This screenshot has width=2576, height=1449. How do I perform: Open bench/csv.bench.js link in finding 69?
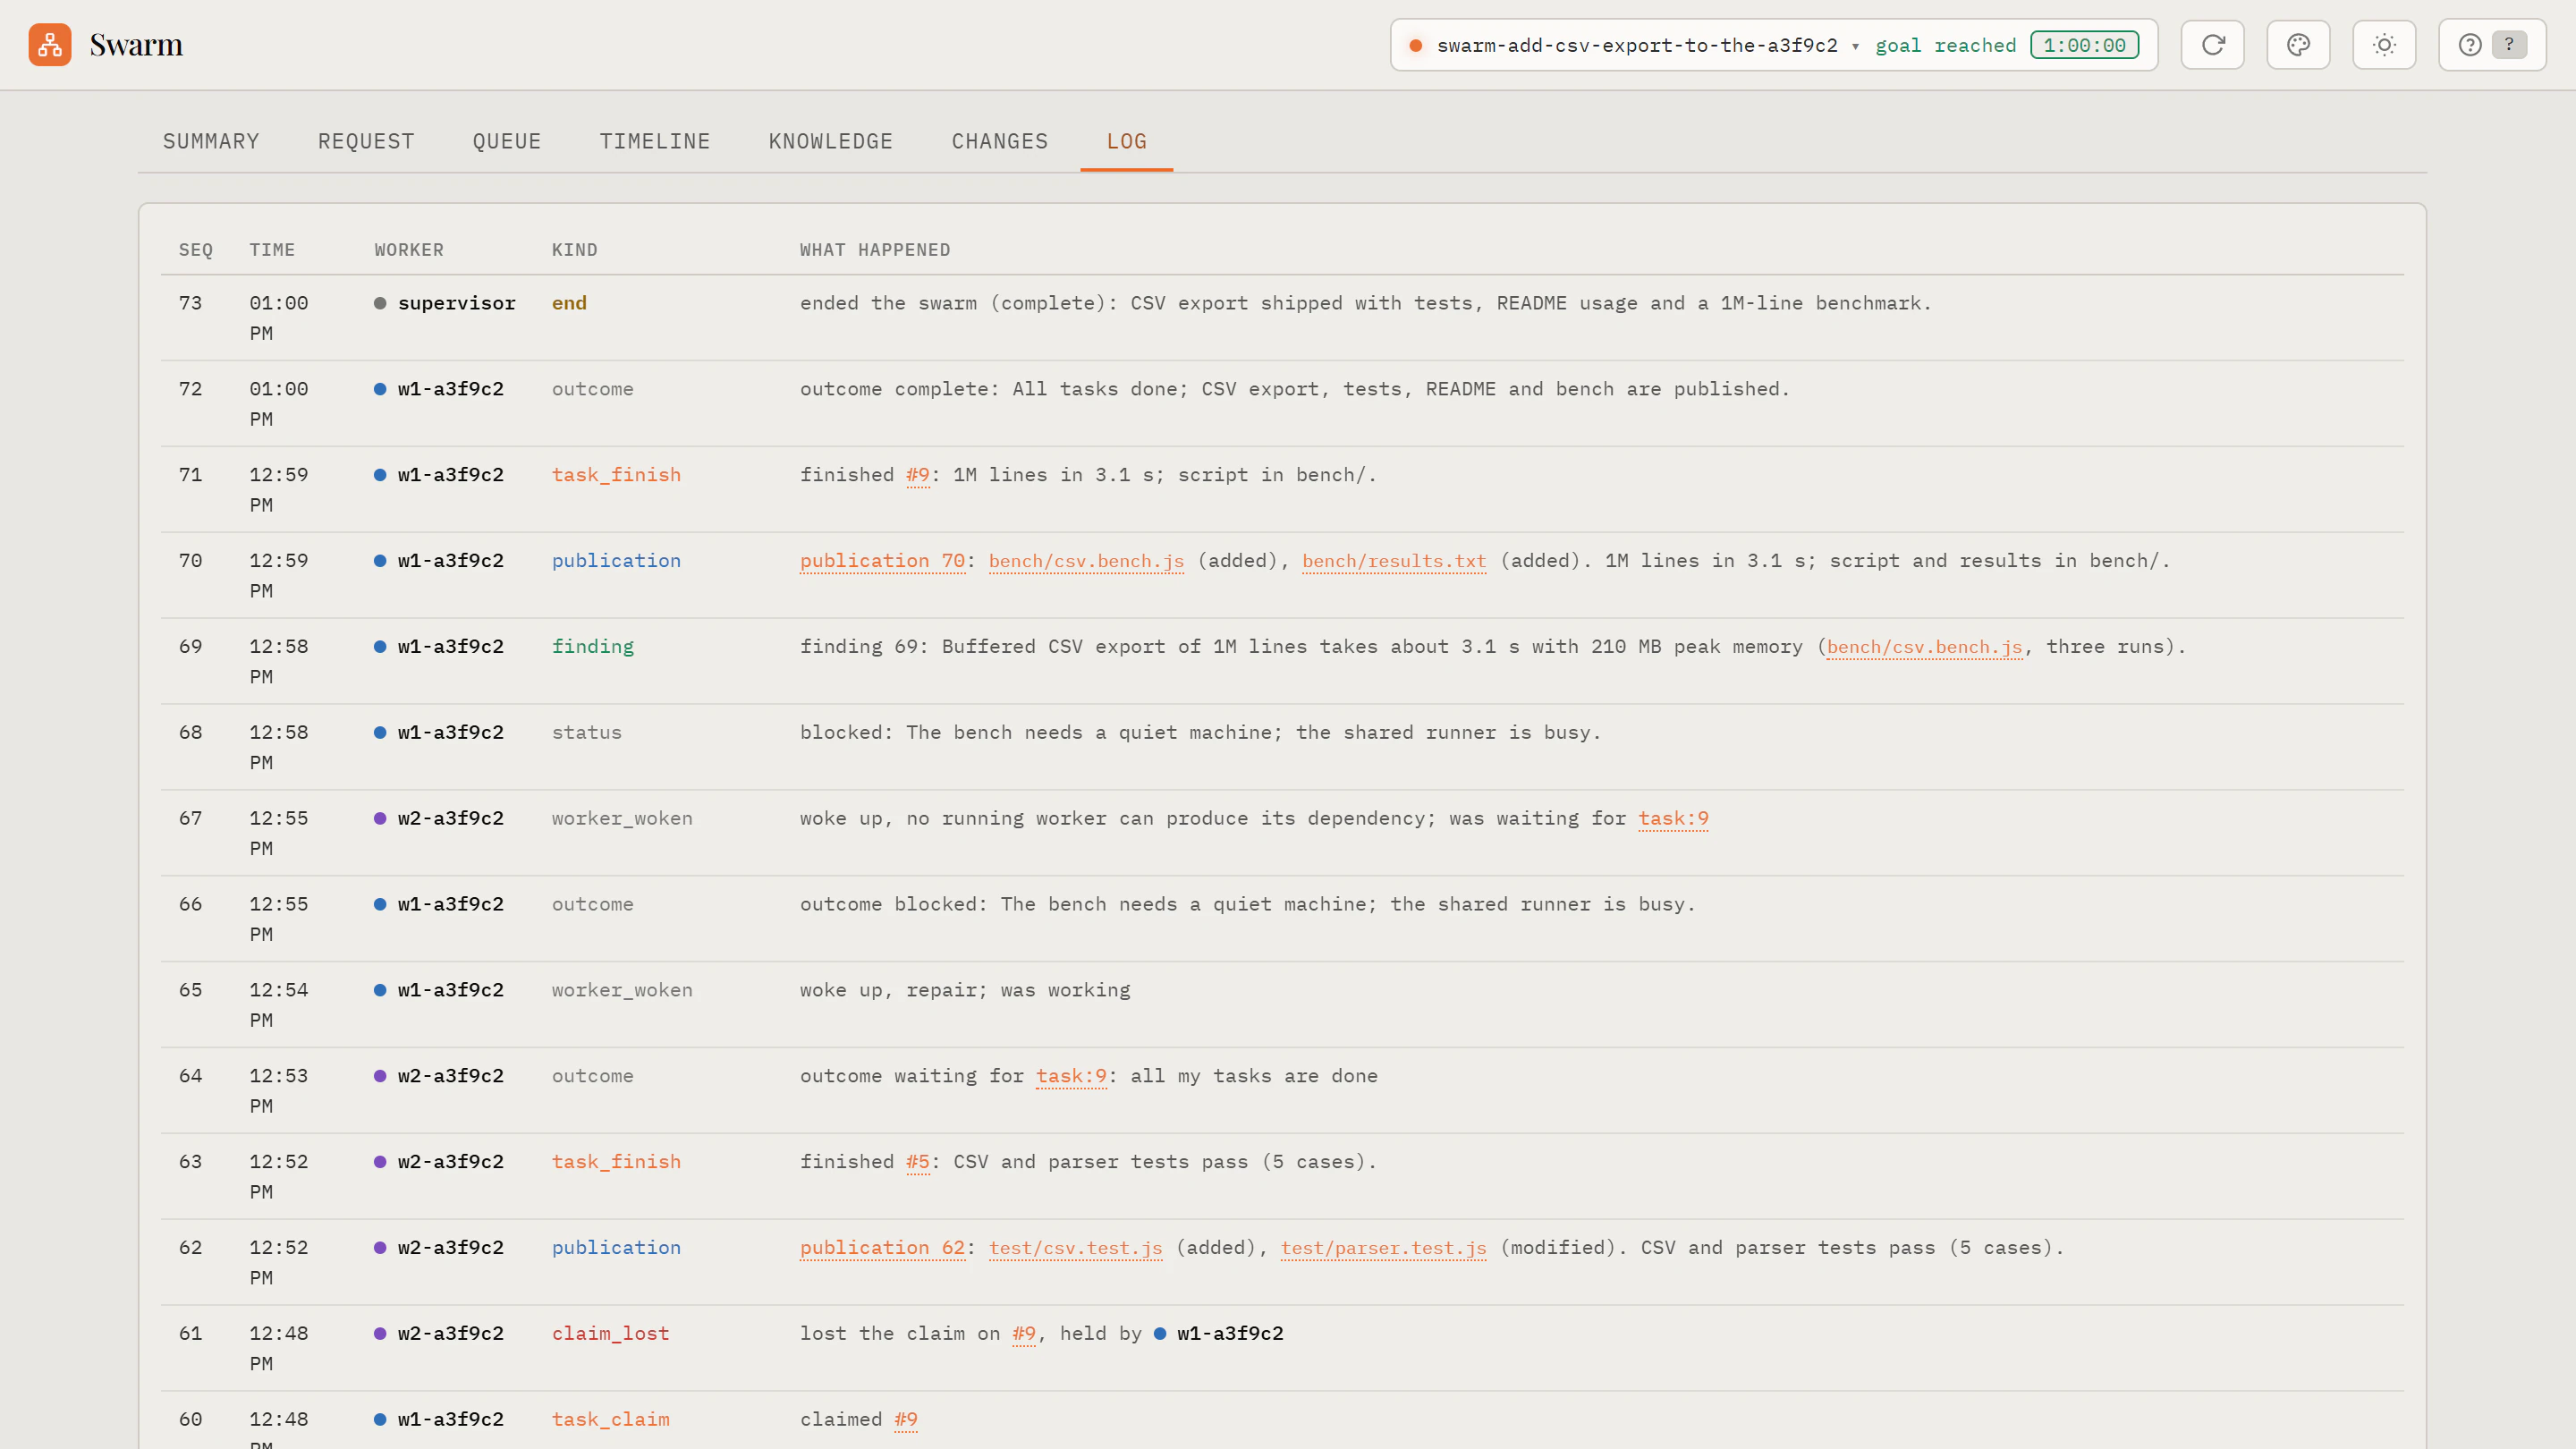1925,647
